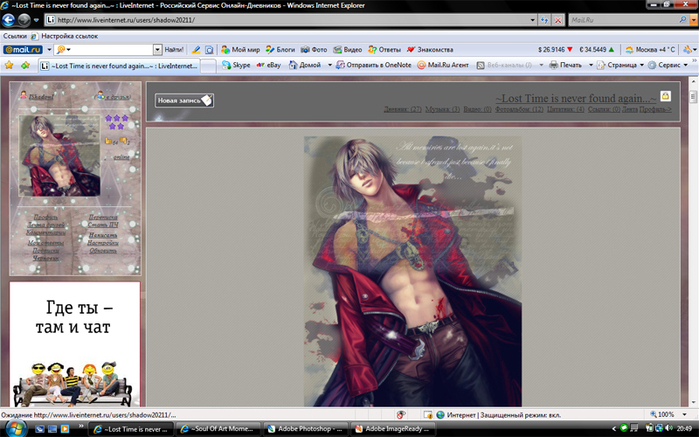The image size is (699, 437).
Task: Open Ответы toolbar item
Action: (x=384, y=49)
